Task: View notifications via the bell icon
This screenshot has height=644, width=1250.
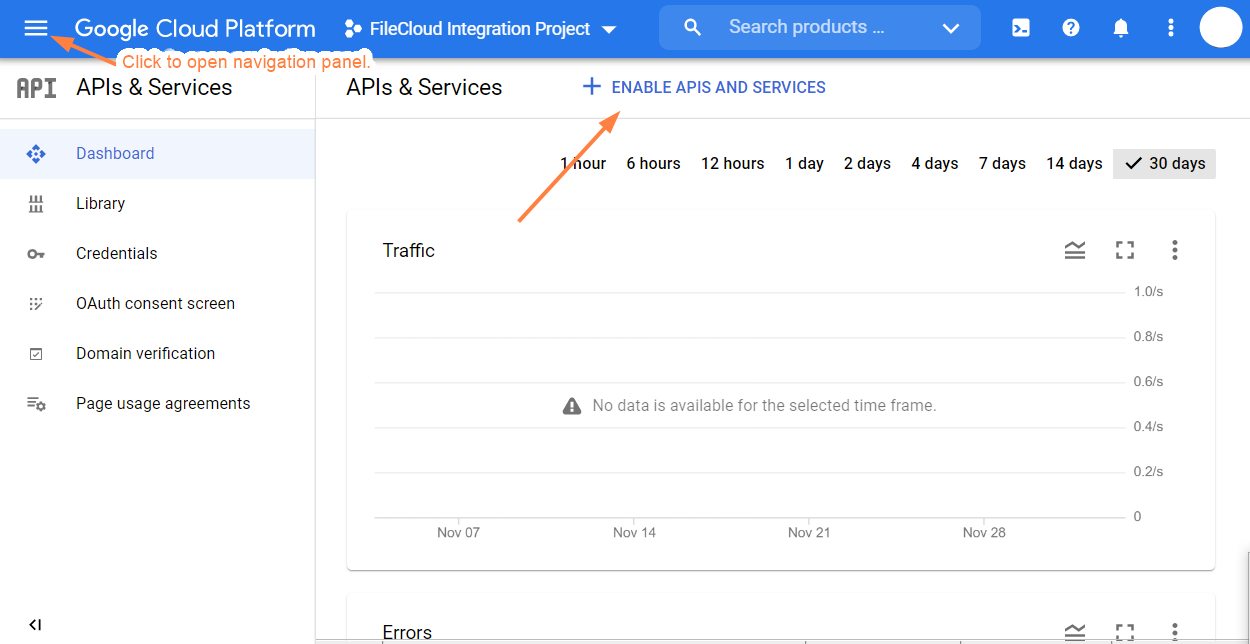Action: pyautogui.click(x=1120, y=27)
